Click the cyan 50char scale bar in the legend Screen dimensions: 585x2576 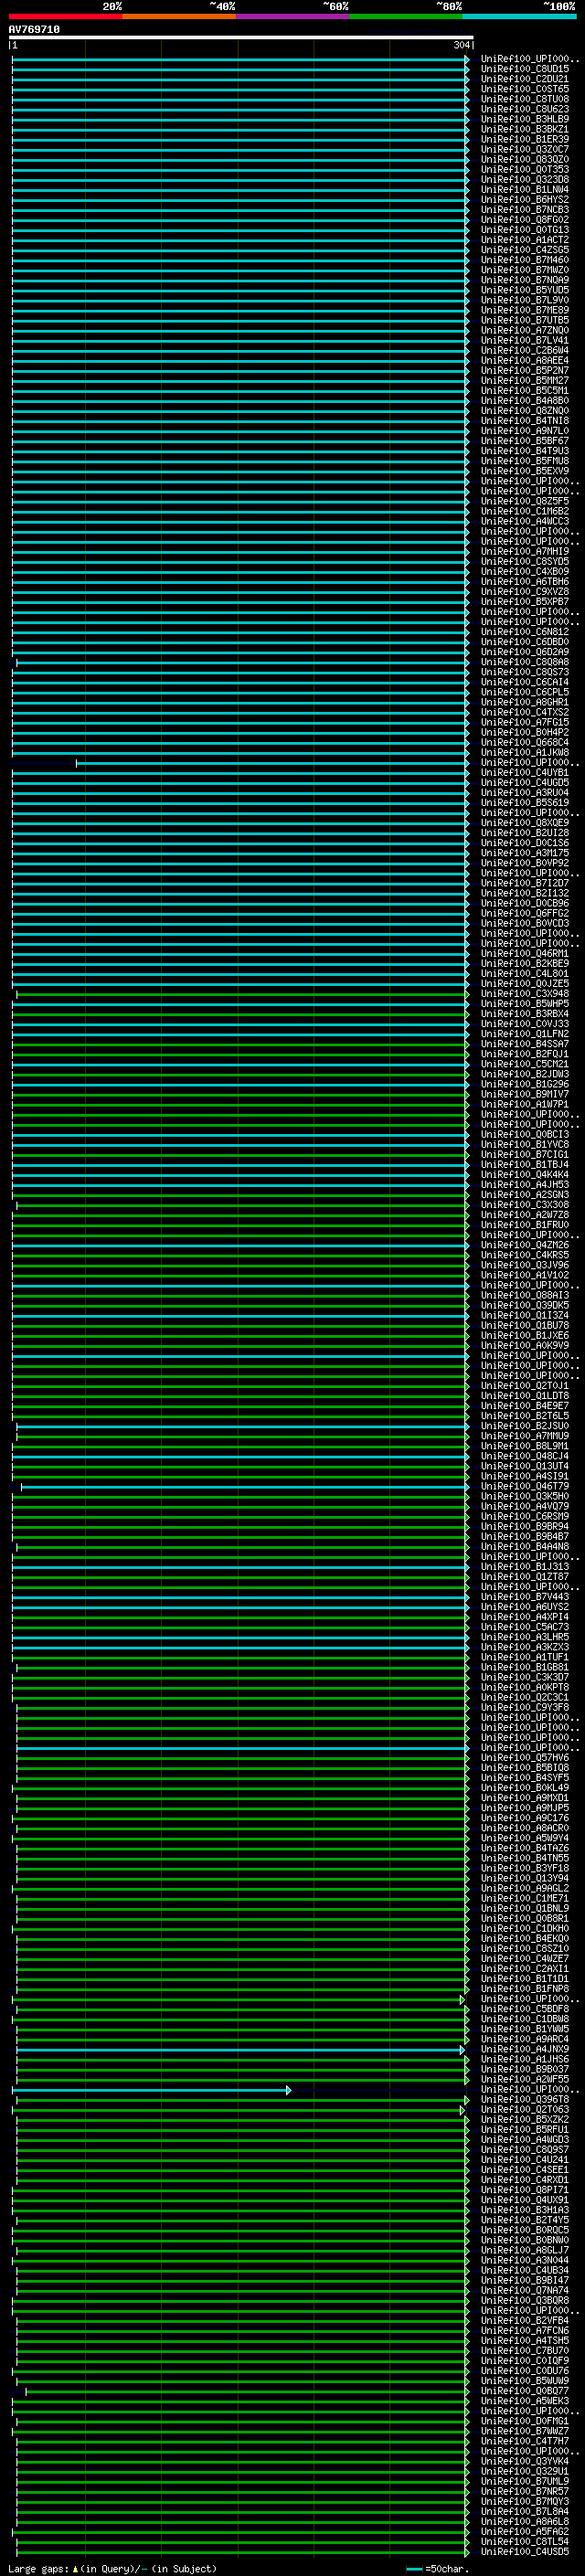(x=414, y=2569)
